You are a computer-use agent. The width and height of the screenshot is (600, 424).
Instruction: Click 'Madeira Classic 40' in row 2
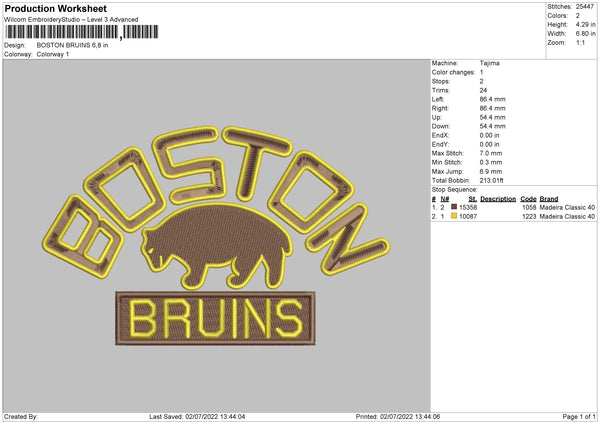click(567, 217)
